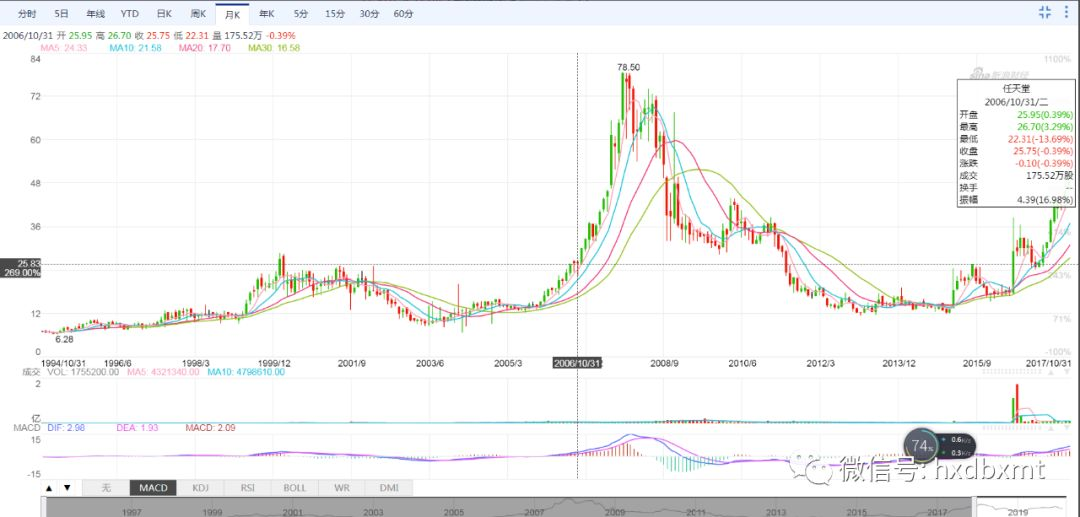This screenshot has height=517, width=1080.
Task: Click the MACD: 2.09 indicator value
Action: pyautogui.click(x=210, y=428)
